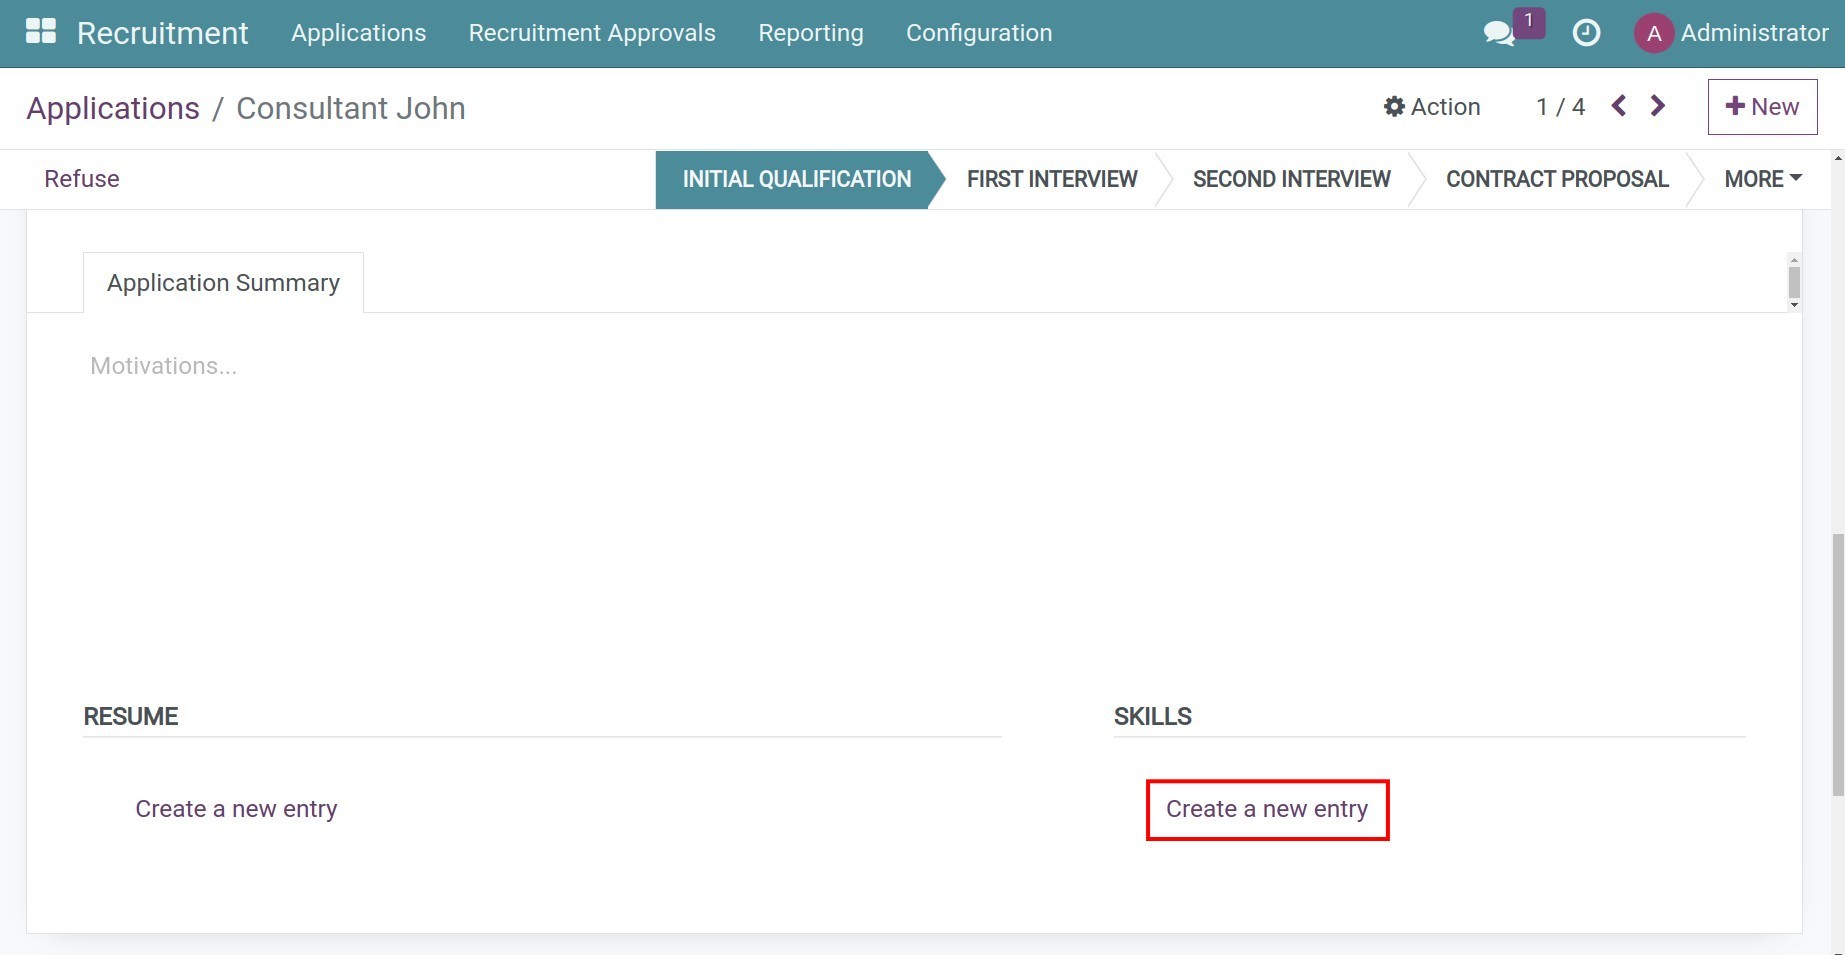The width and height of the screenshot is (1845, 955).
Task: Go to the next applicant record
Action: click(x=1657, y=105)
